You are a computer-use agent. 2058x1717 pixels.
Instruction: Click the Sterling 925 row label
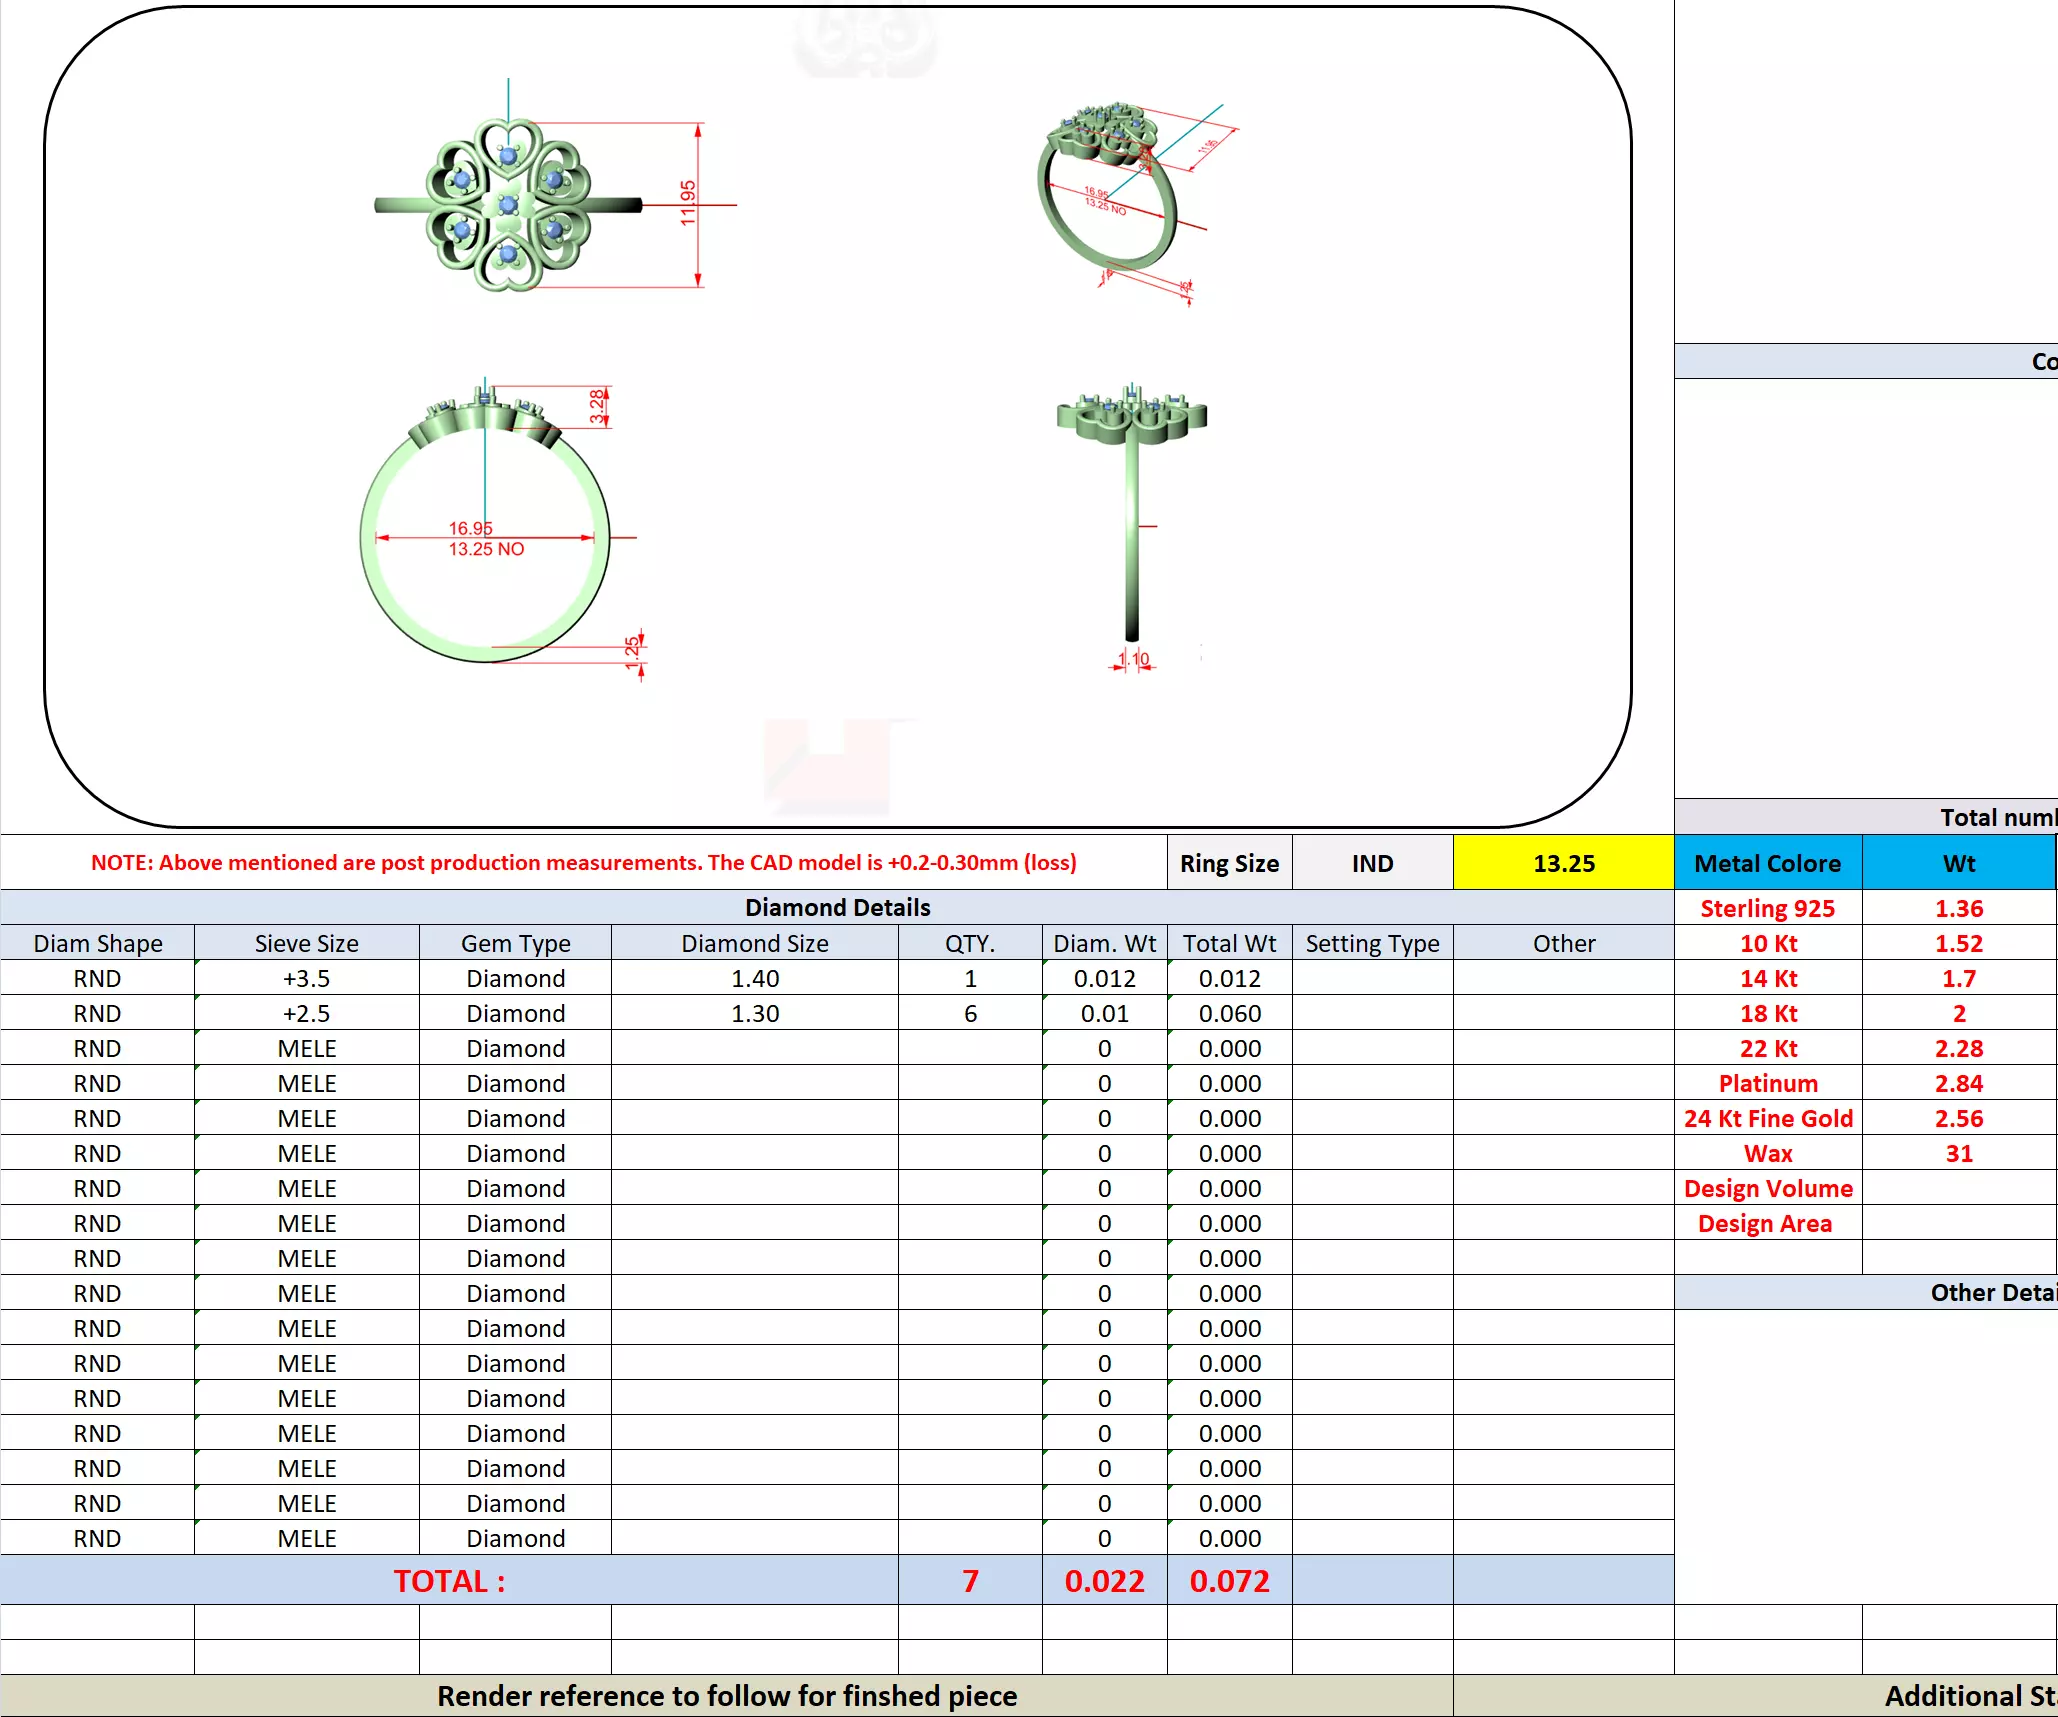pos(1767,908)
